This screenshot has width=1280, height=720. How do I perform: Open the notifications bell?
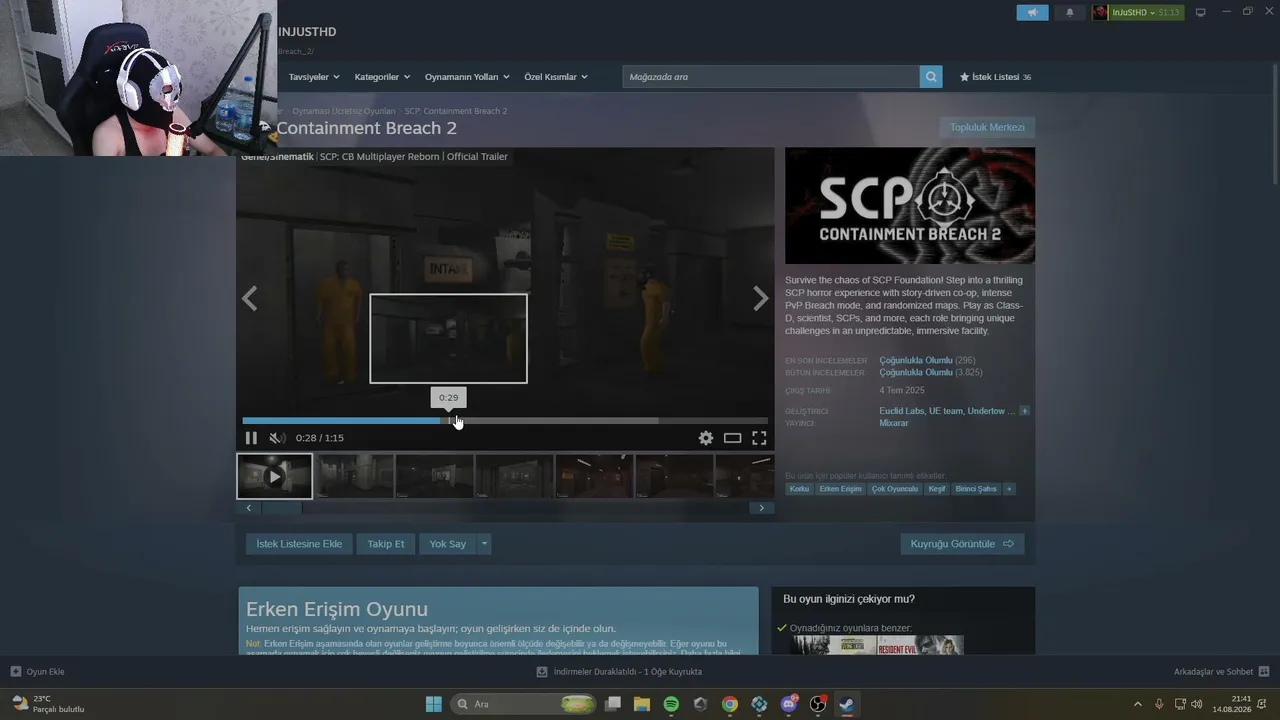point(1069,13)
